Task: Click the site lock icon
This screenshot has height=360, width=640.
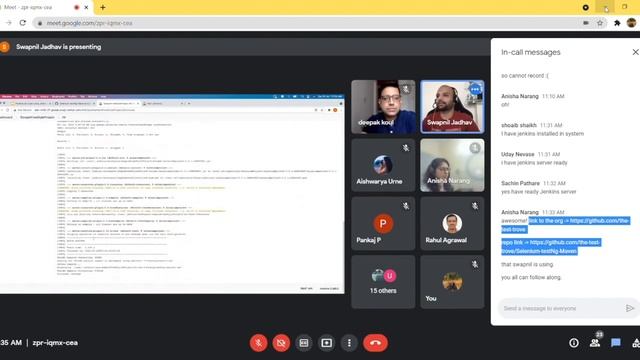Action: click(40, 23)
